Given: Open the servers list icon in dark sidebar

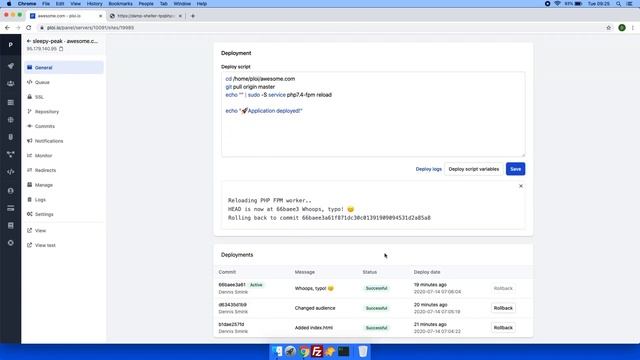Looking at the screenshot, I should click(11, 102).
